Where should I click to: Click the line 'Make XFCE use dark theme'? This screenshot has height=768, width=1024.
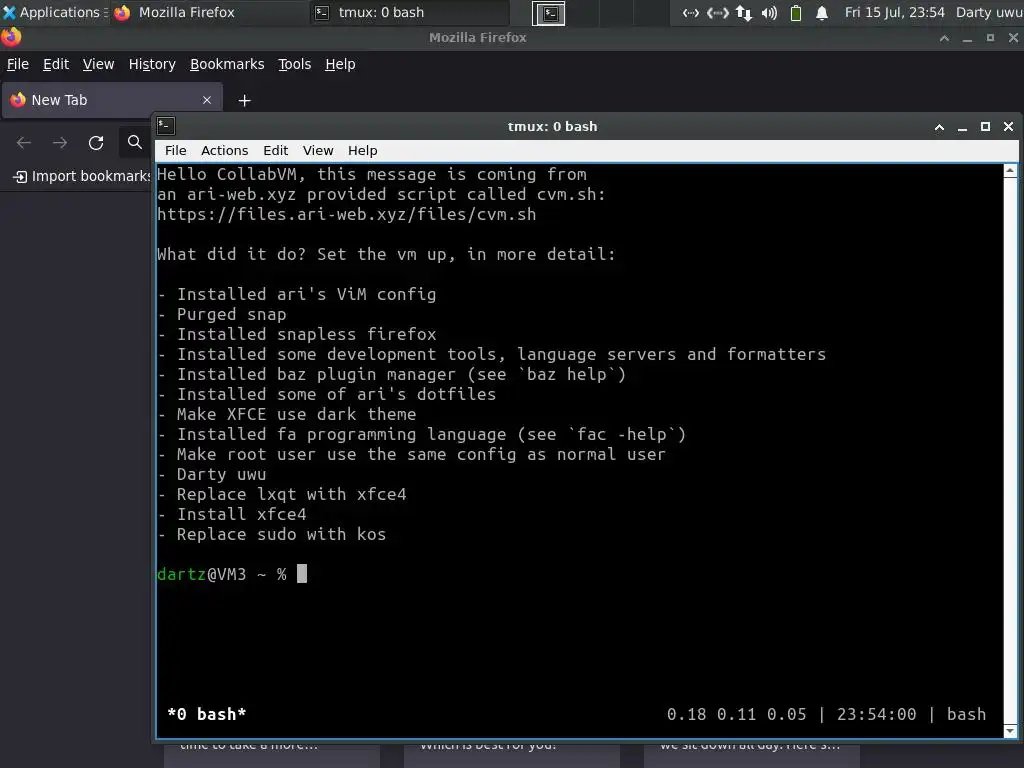287,414
